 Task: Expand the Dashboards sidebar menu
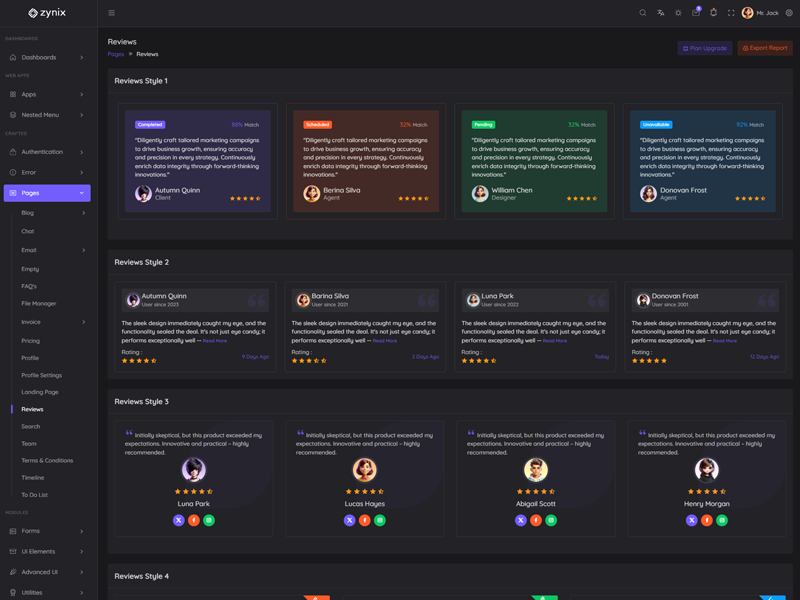[47, 57]
